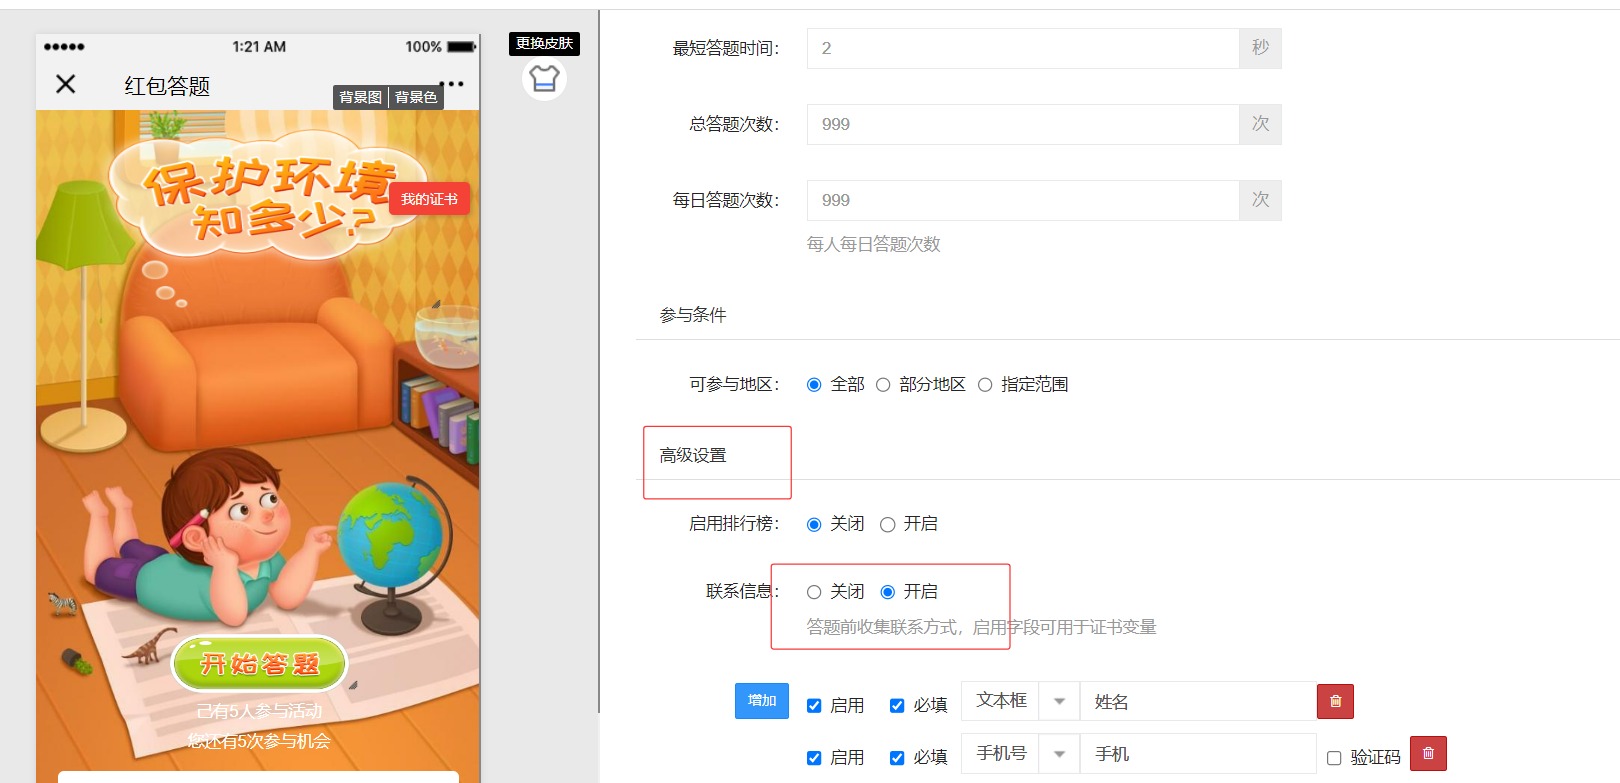Click the 总答题次数 input field
The image size is (1620, 783).
point(1023,124)
